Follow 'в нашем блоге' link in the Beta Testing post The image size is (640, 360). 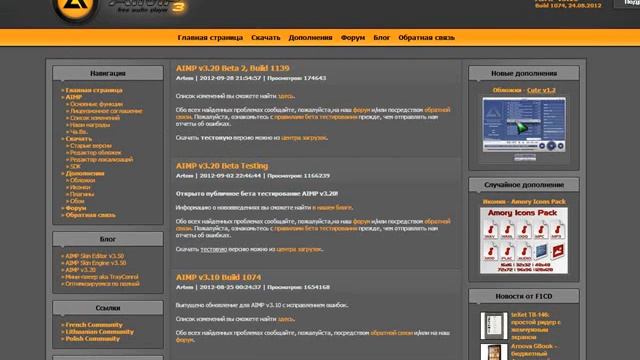332,208
